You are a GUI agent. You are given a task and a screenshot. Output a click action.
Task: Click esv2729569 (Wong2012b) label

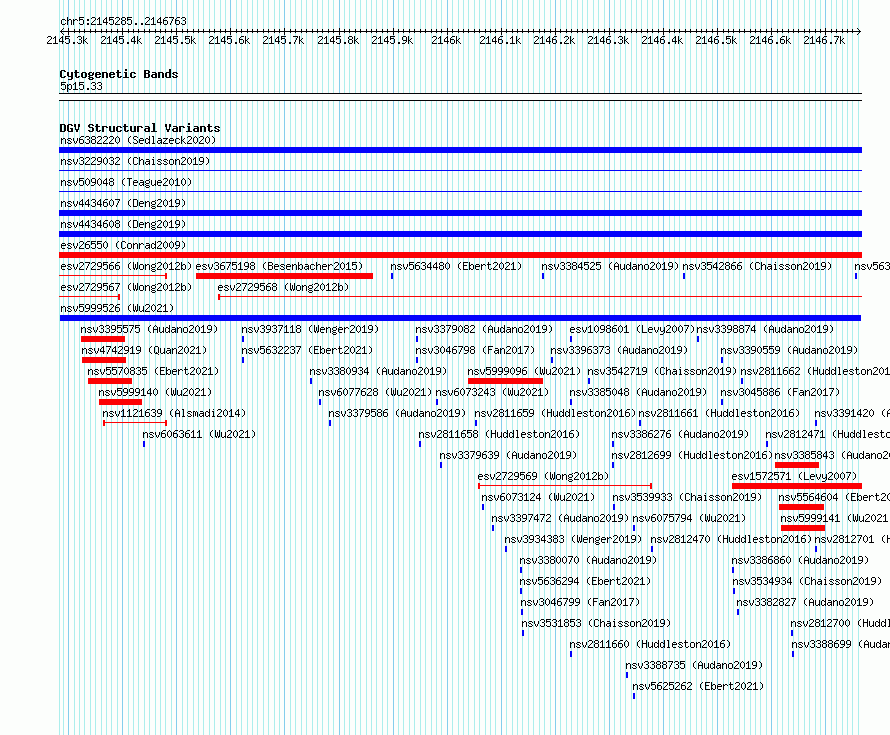point(543,476)
